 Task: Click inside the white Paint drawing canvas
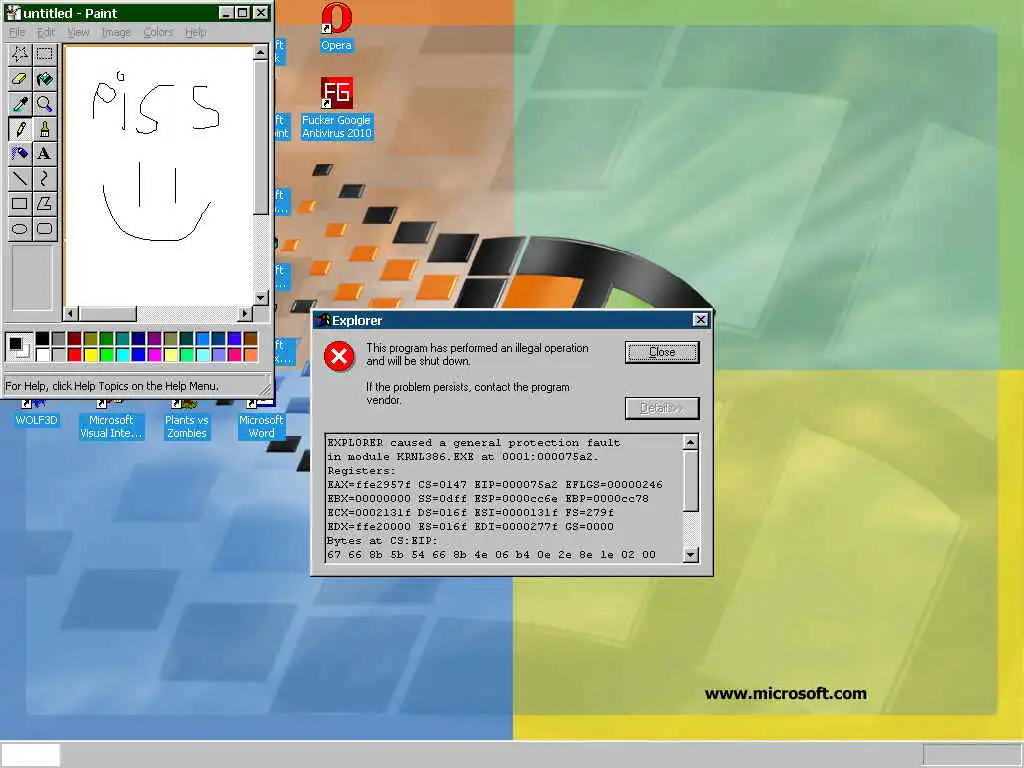coord(159,175)
